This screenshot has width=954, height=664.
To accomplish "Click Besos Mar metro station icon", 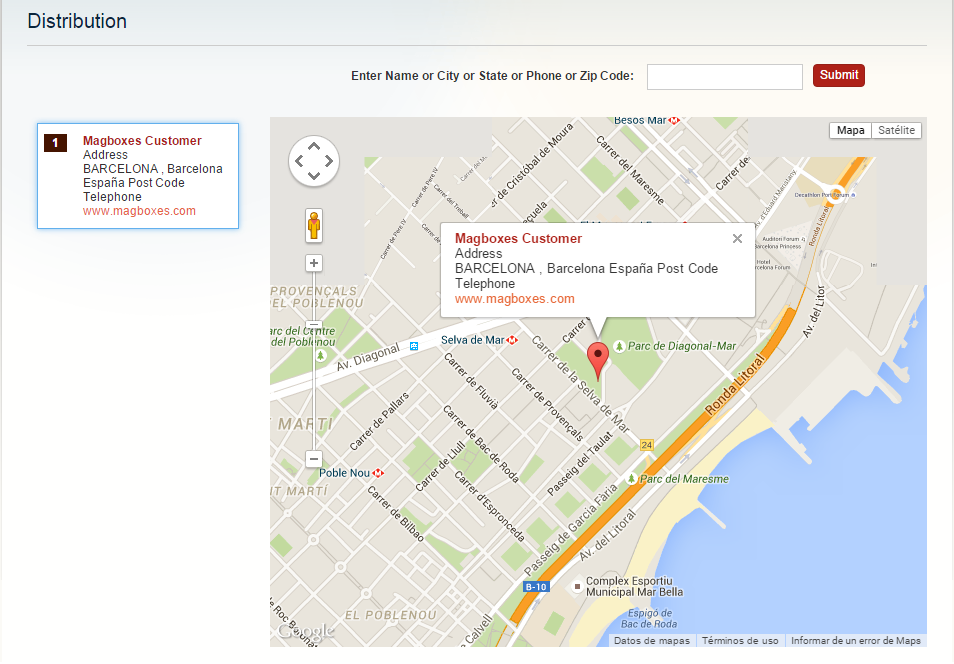I will (674, 121).
